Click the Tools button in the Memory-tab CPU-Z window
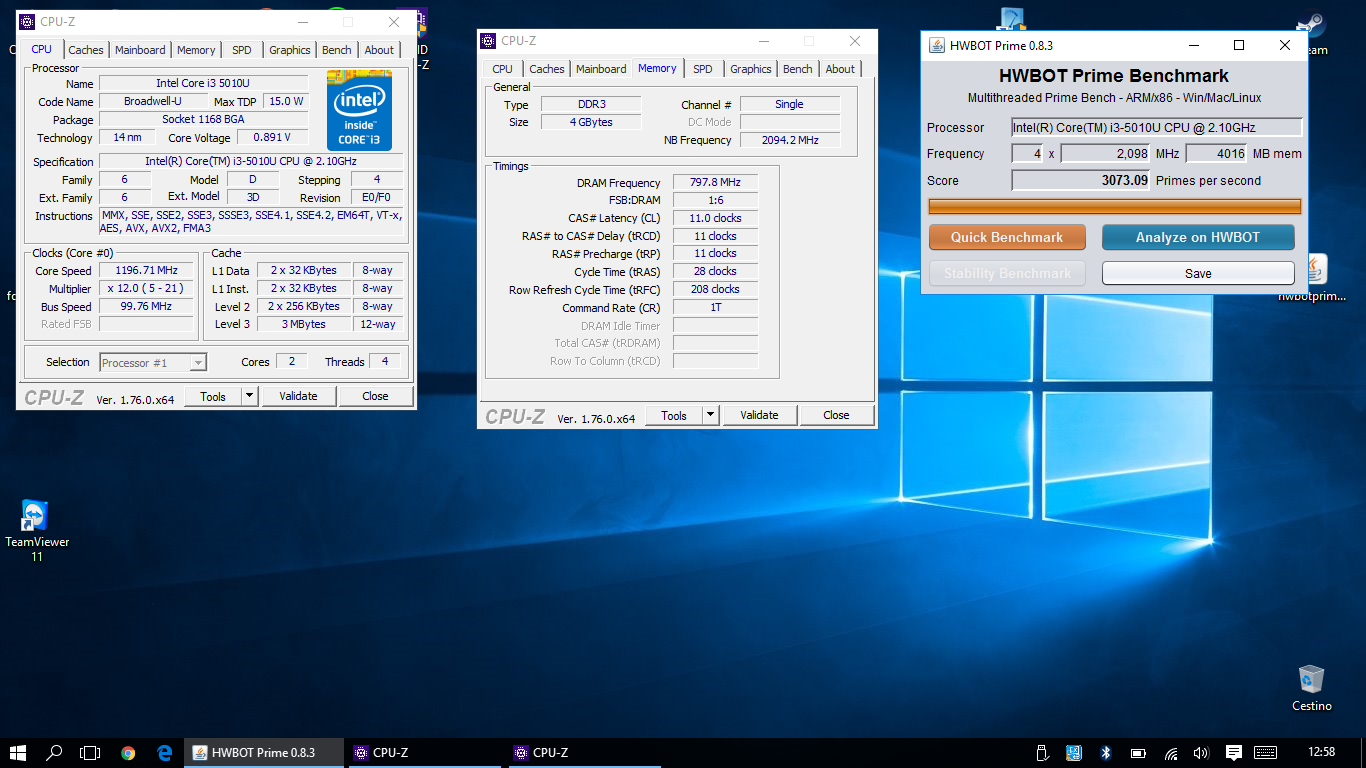This screenshot has height=768, width=1366. pos(674,415)
